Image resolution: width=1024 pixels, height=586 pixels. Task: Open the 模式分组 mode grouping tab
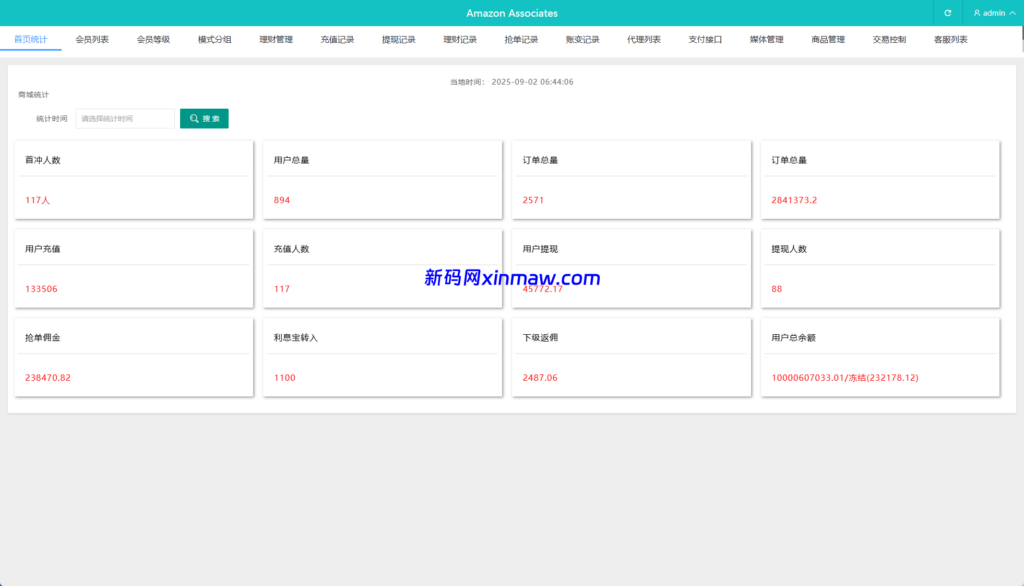(x=213, y=39)
